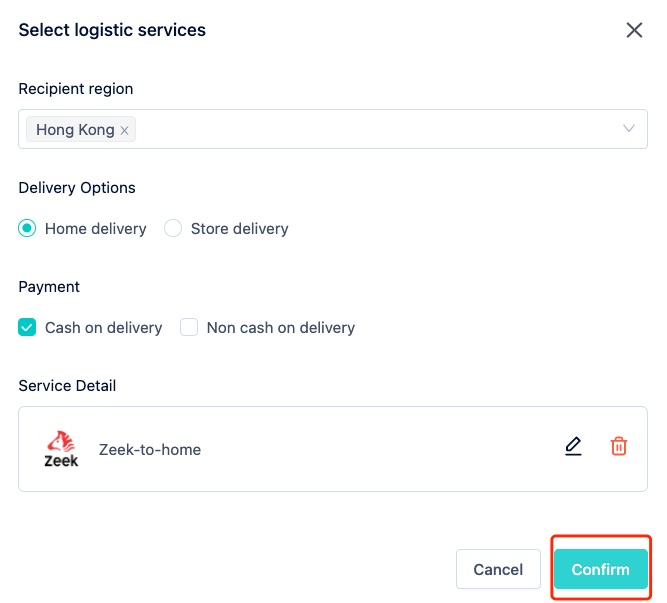Enable the Non cash on delivery checkbox
The height and width of the screenshot is (603, 667).
coord(189,327)
